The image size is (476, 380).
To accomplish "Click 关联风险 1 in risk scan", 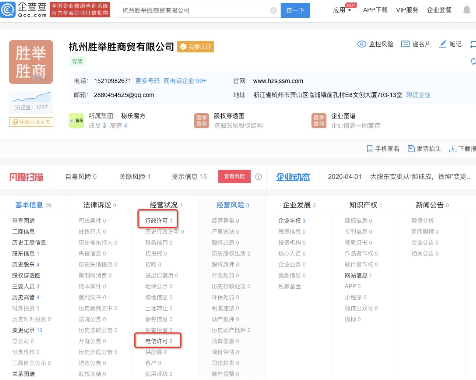I will (x=135, y=177).
